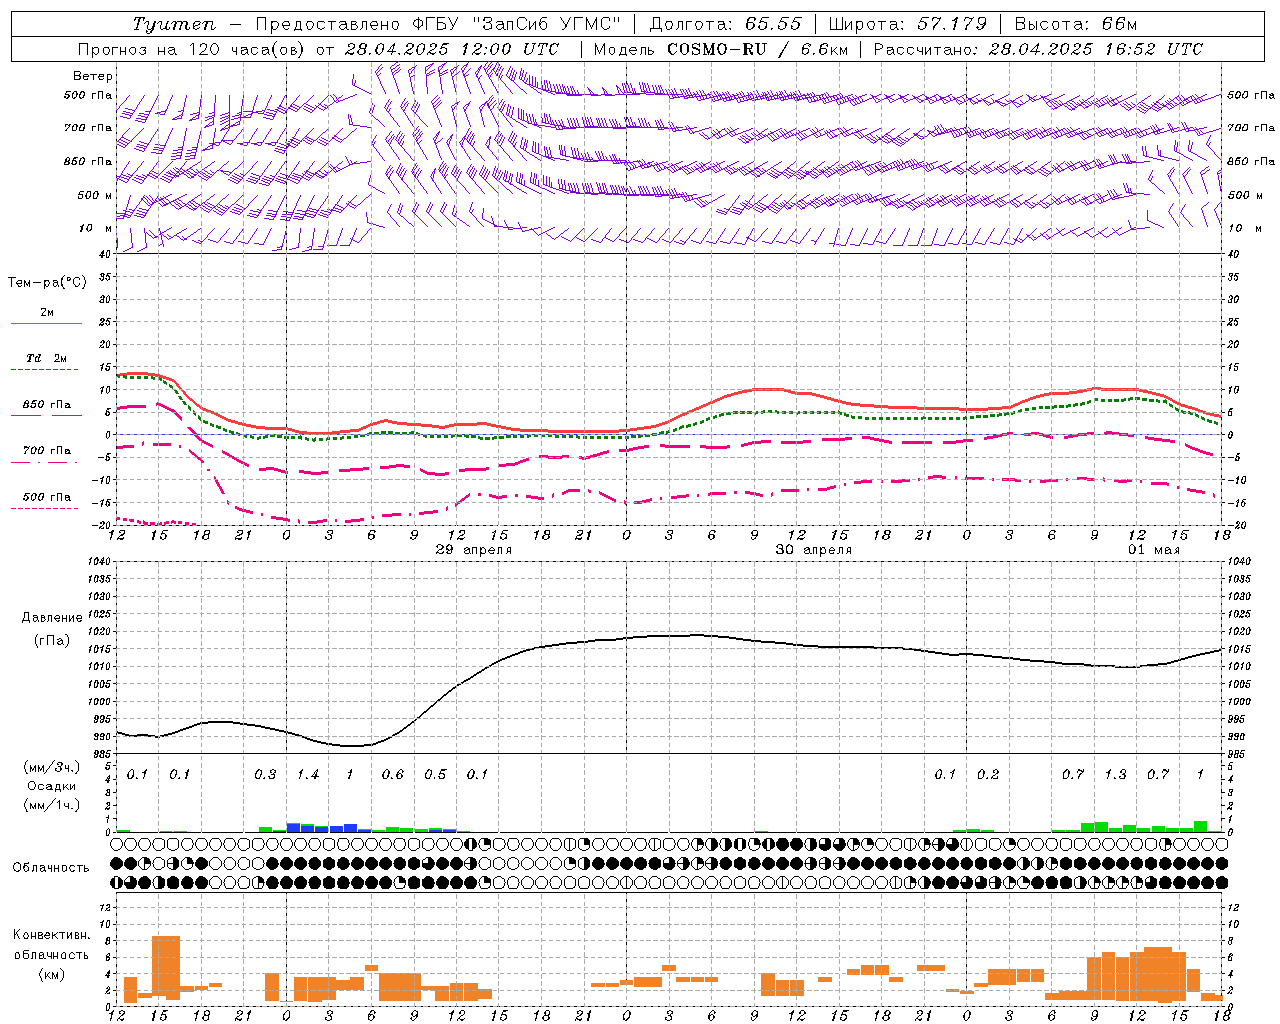Click the "700 гПа" temperature legend entry
This screenshot has height=1024, width=1280.
pyautogui.click(x=46, y=450)
